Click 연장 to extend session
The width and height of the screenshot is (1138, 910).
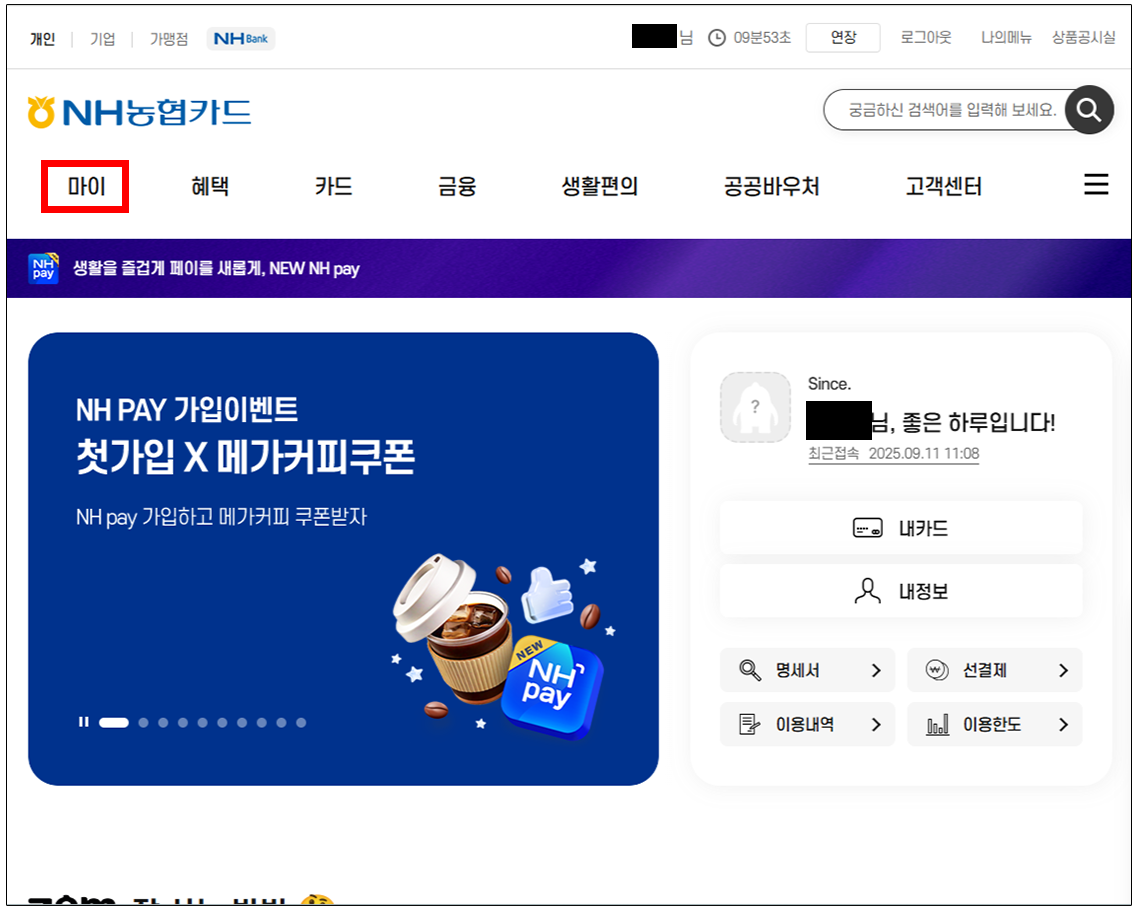pos(843,38)
